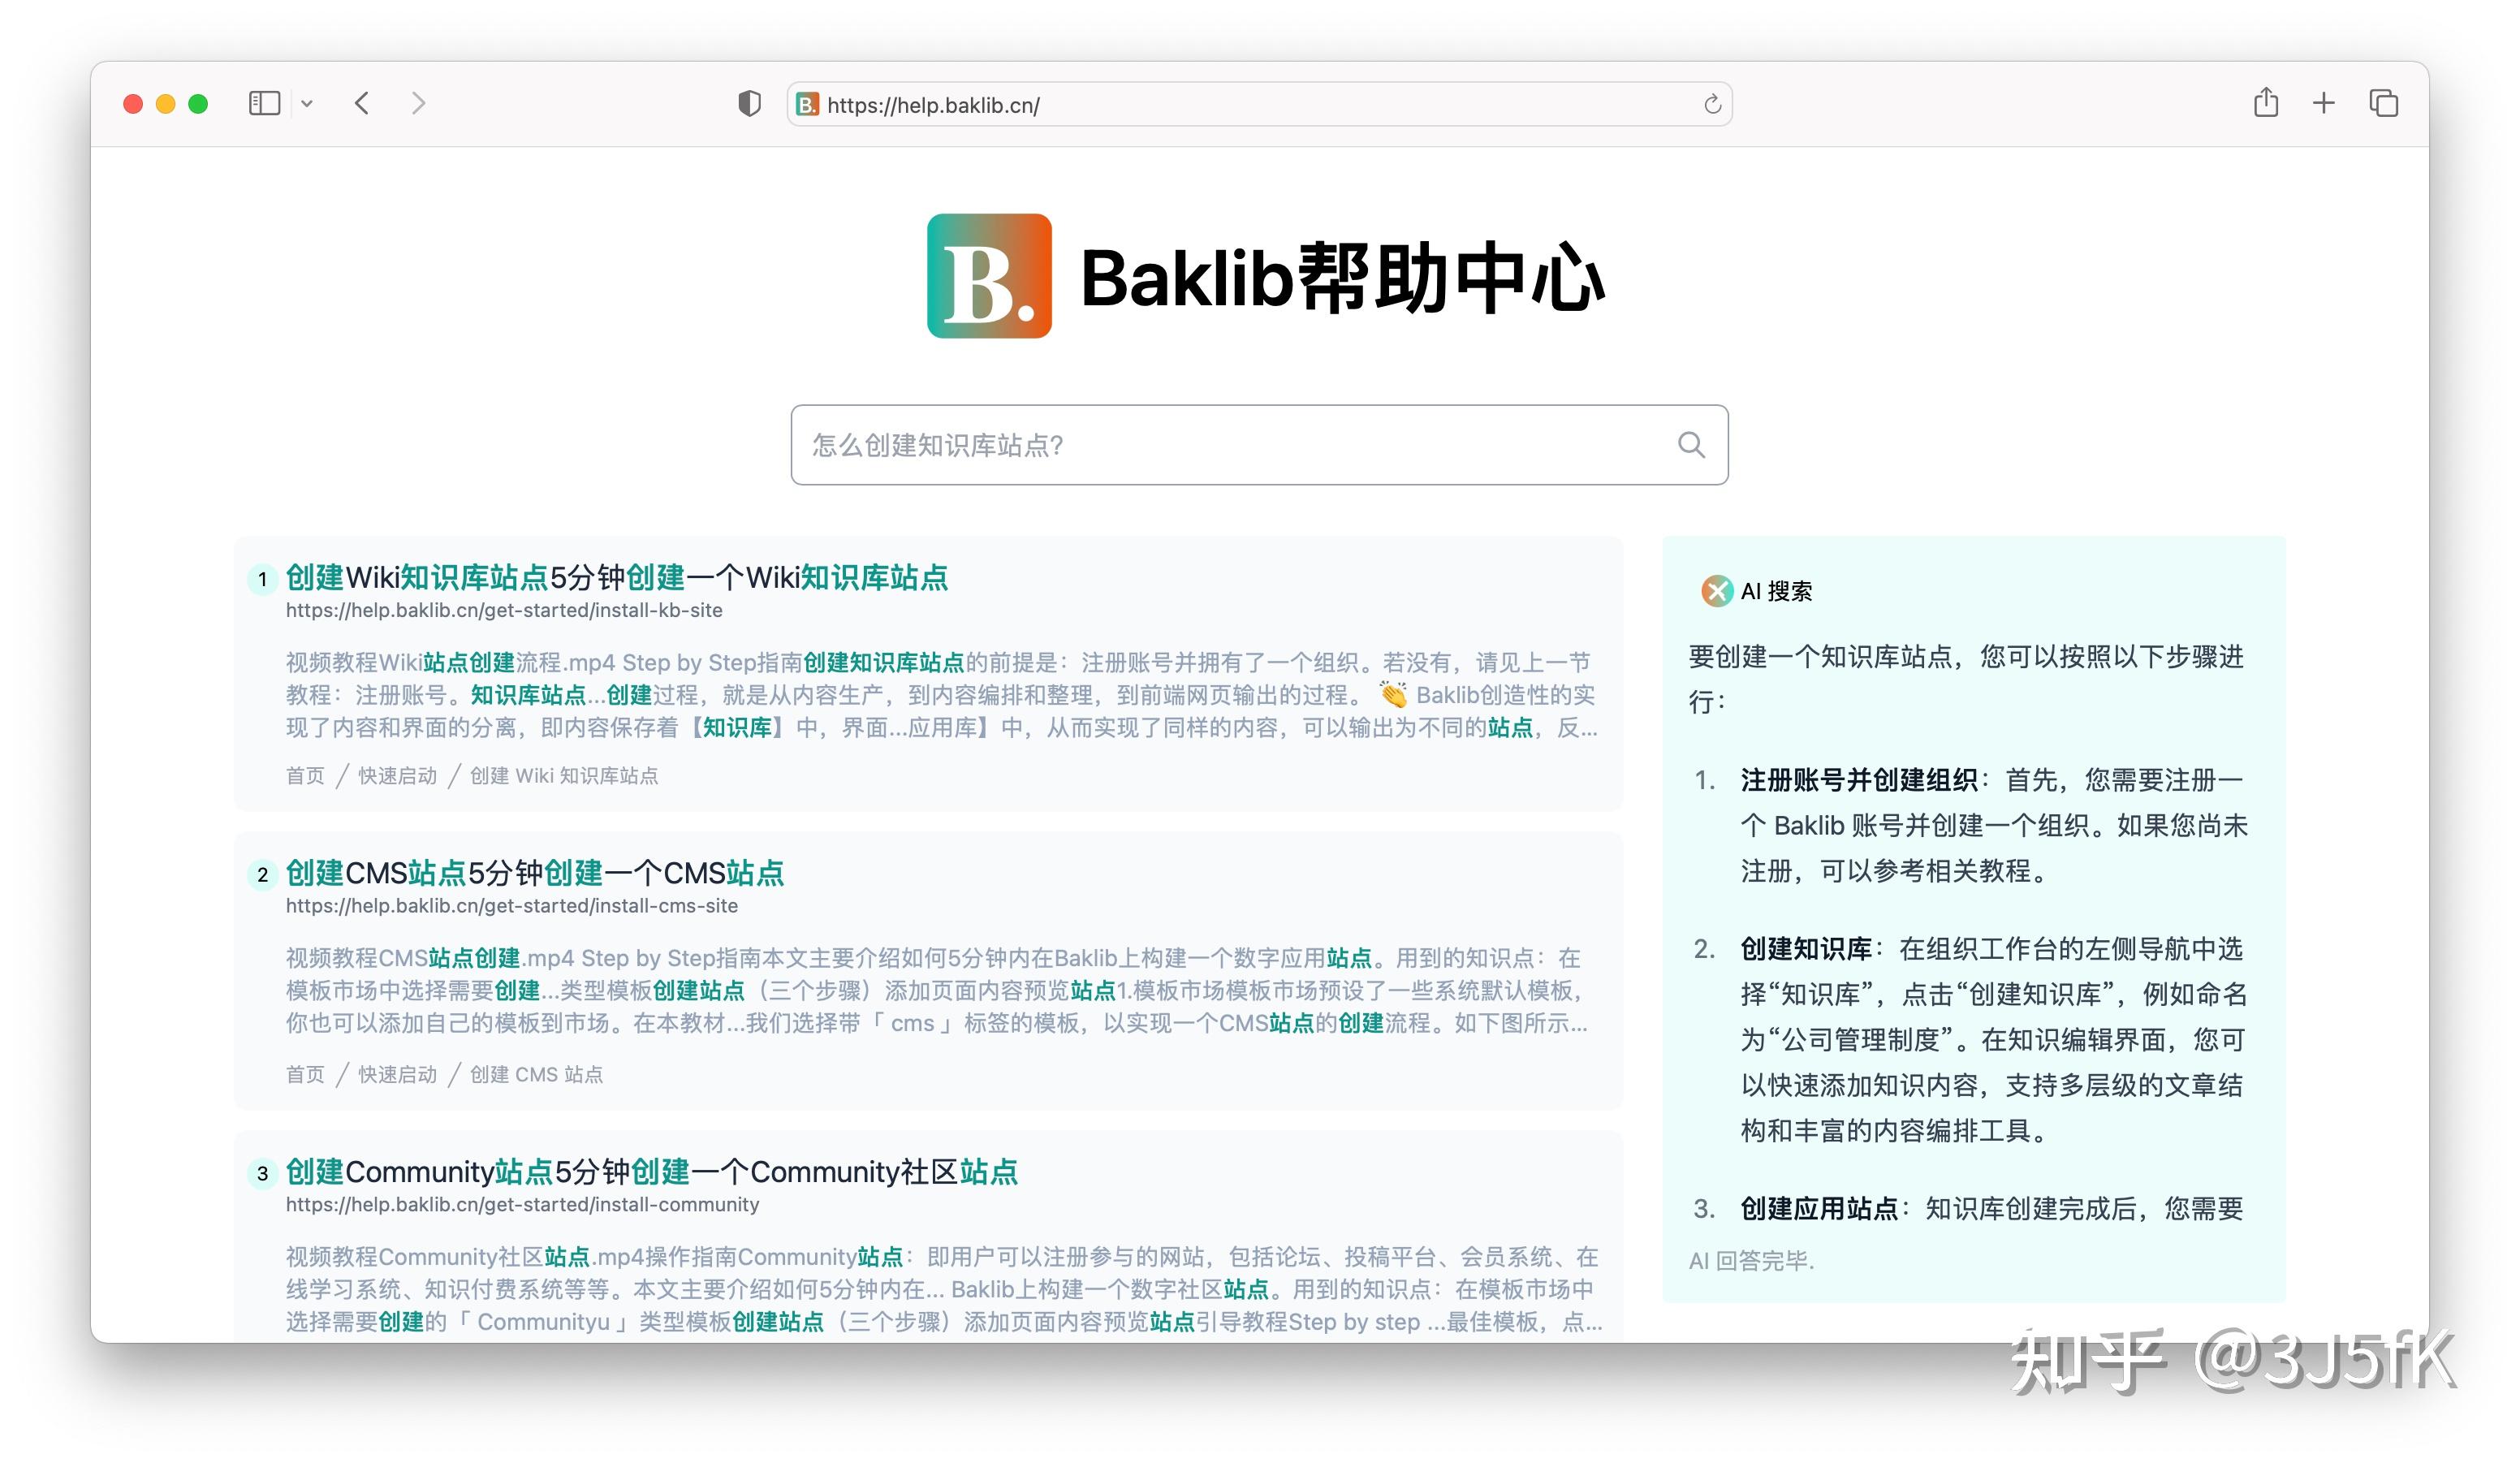Open the Share icon menu
This screenshot has width=2520, height=1463.
(2266, 102)
